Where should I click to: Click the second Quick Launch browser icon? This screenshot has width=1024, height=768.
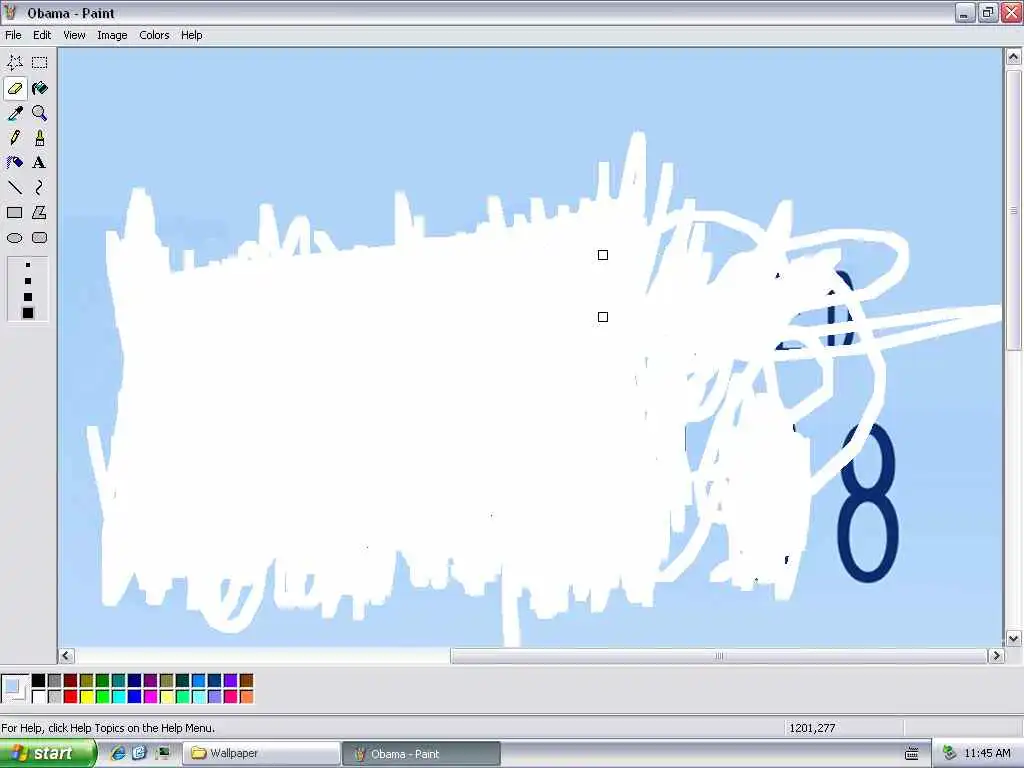tap(140, 754)
